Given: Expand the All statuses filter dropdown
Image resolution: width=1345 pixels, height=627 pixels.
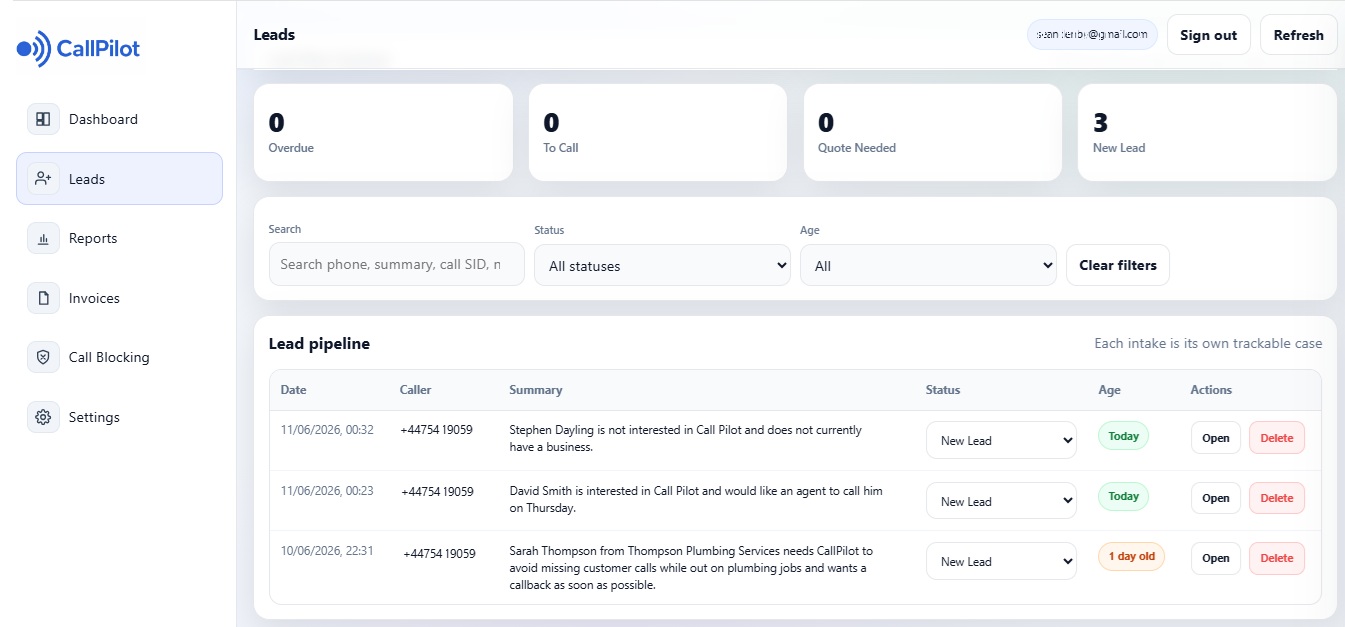Looking at the screenshot, I should (662, 265).
